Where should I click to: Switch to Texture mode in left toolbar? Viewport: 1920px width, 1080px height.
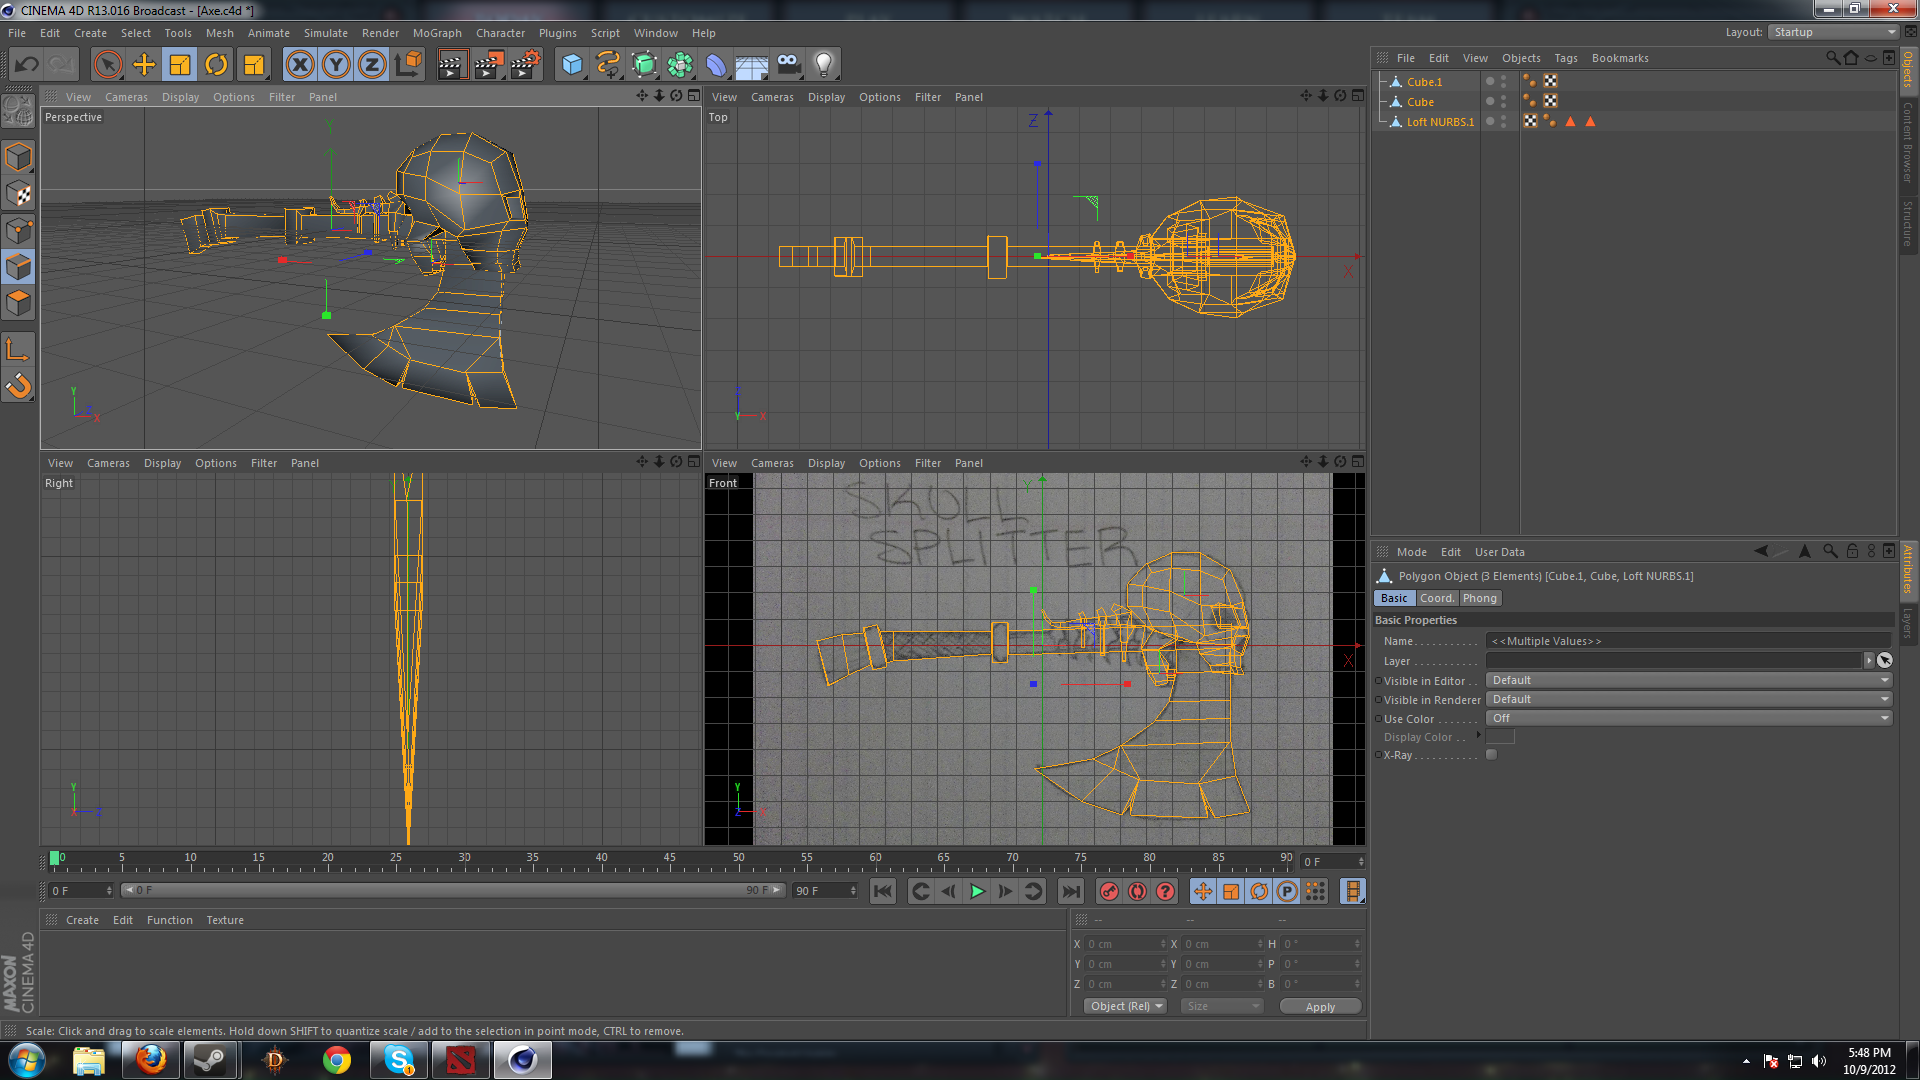18,194
